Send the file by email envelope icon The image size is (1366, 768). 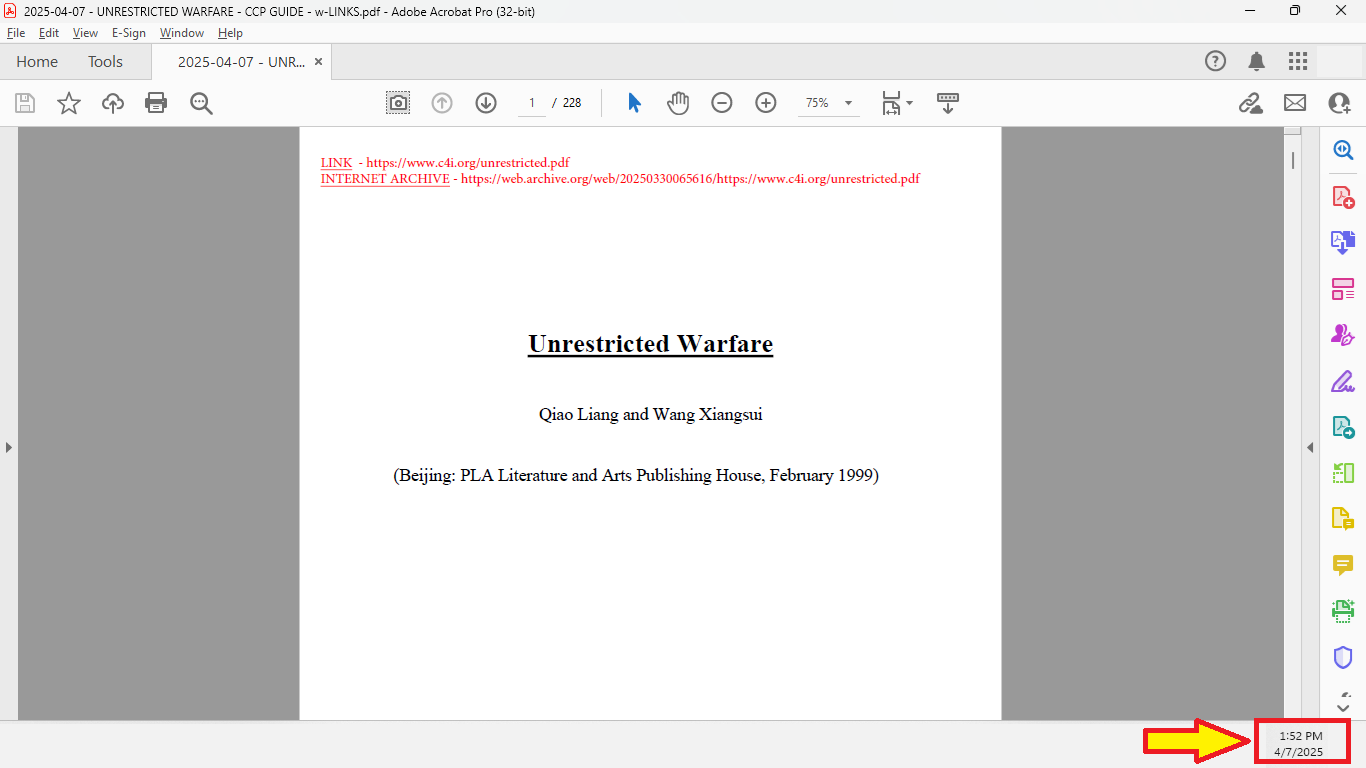1295,103
